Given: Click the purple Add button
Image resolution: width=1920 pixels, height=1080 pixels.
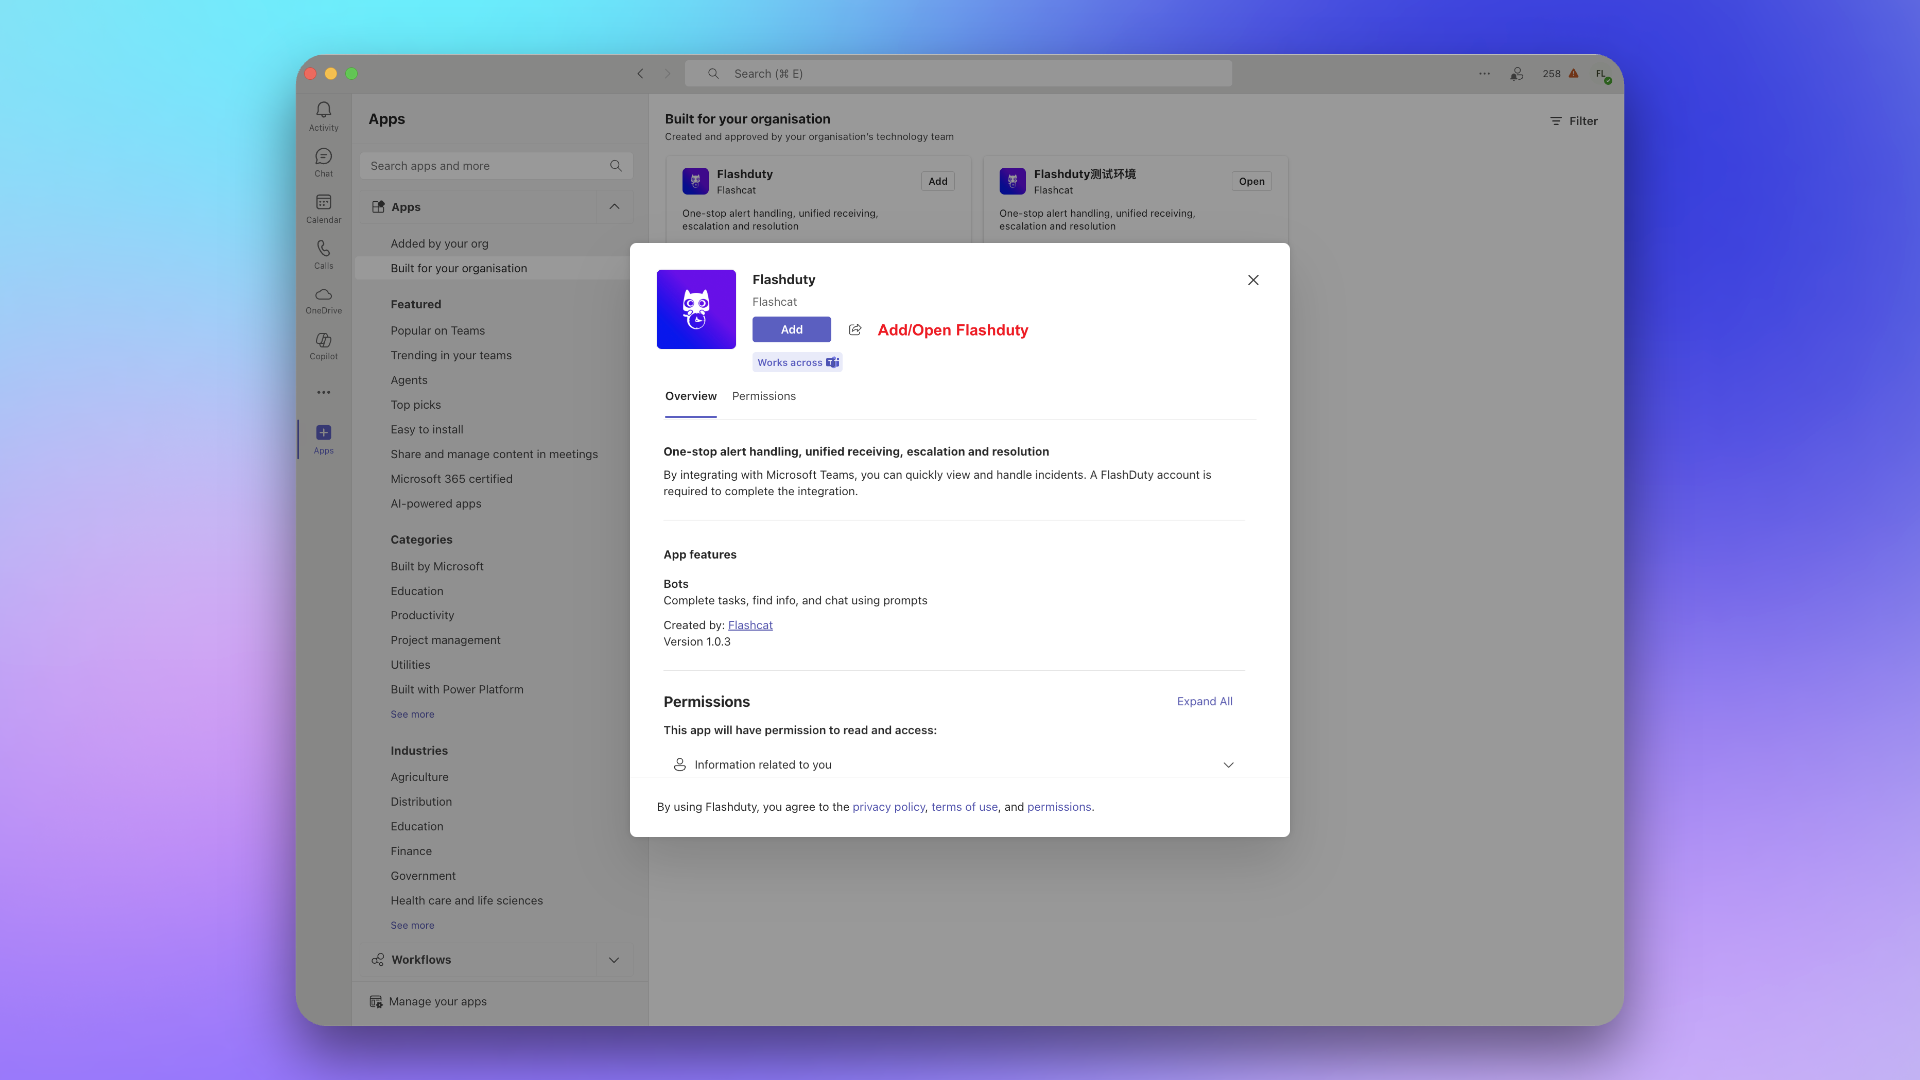Looking at the screenshot, I should point(791,330).
